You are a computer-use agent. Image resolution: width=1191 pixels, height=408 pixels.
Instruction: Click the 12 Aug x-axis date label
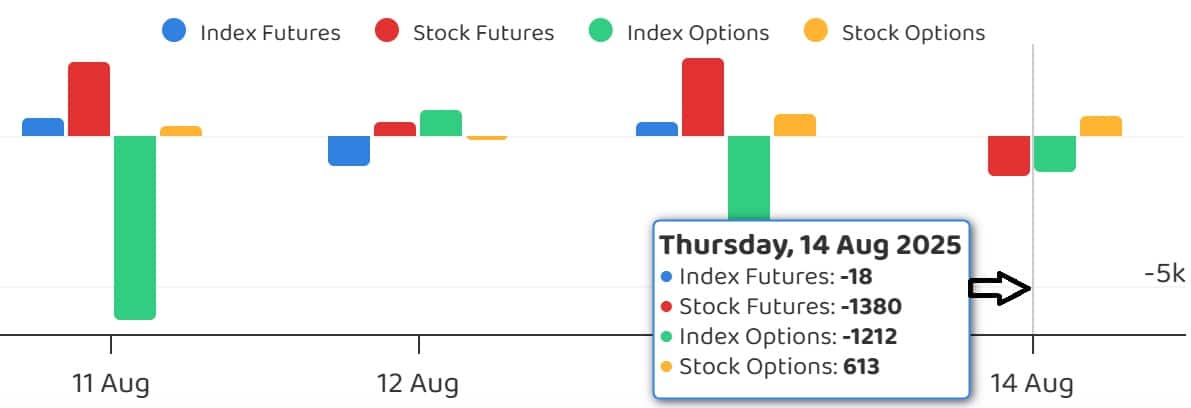(x=418, y=383)
